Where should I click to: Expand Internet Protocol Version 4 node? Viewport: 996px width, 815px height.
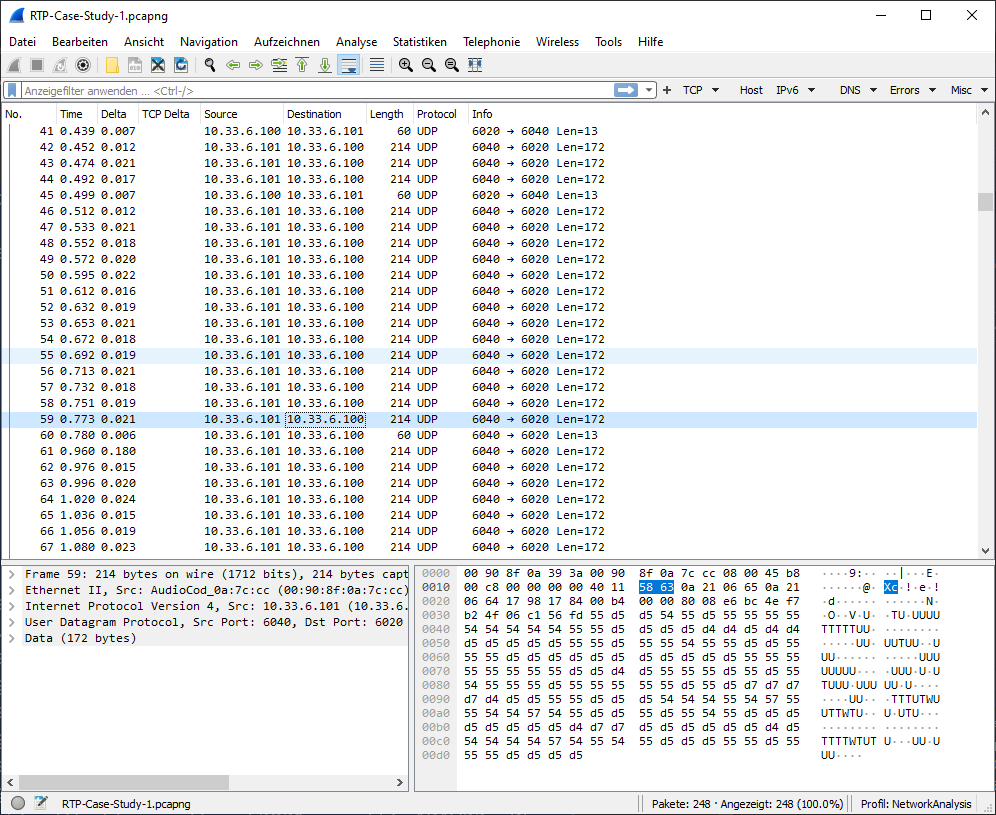[11, 606]
